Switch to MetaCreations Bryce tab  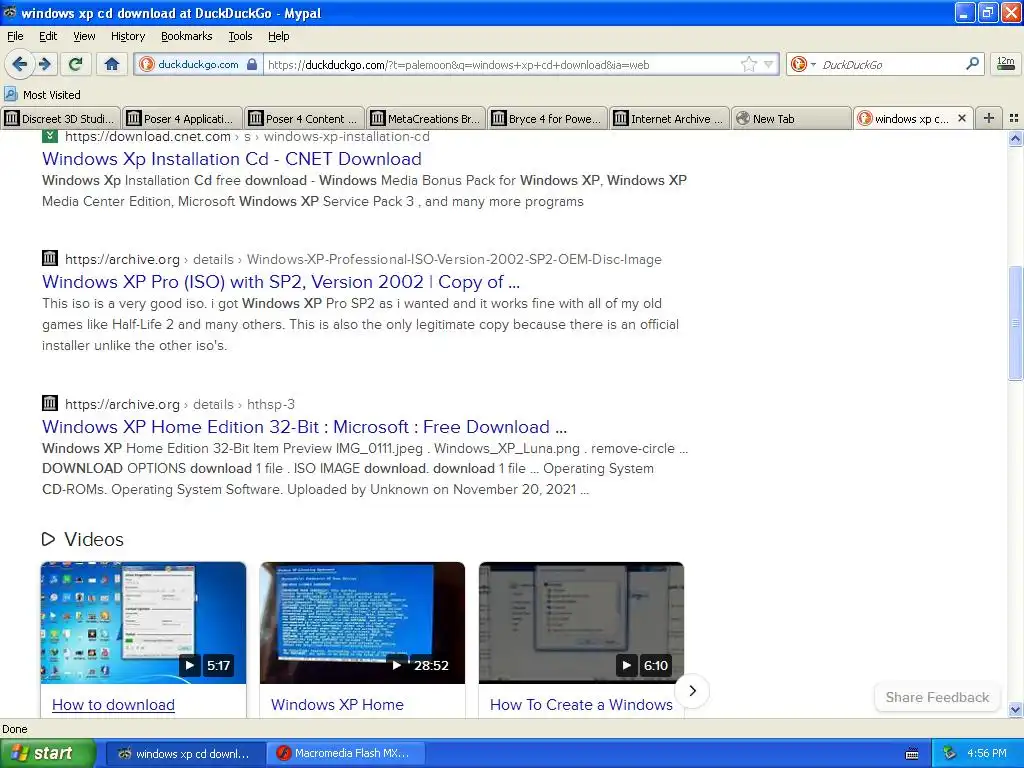(426, 118)
